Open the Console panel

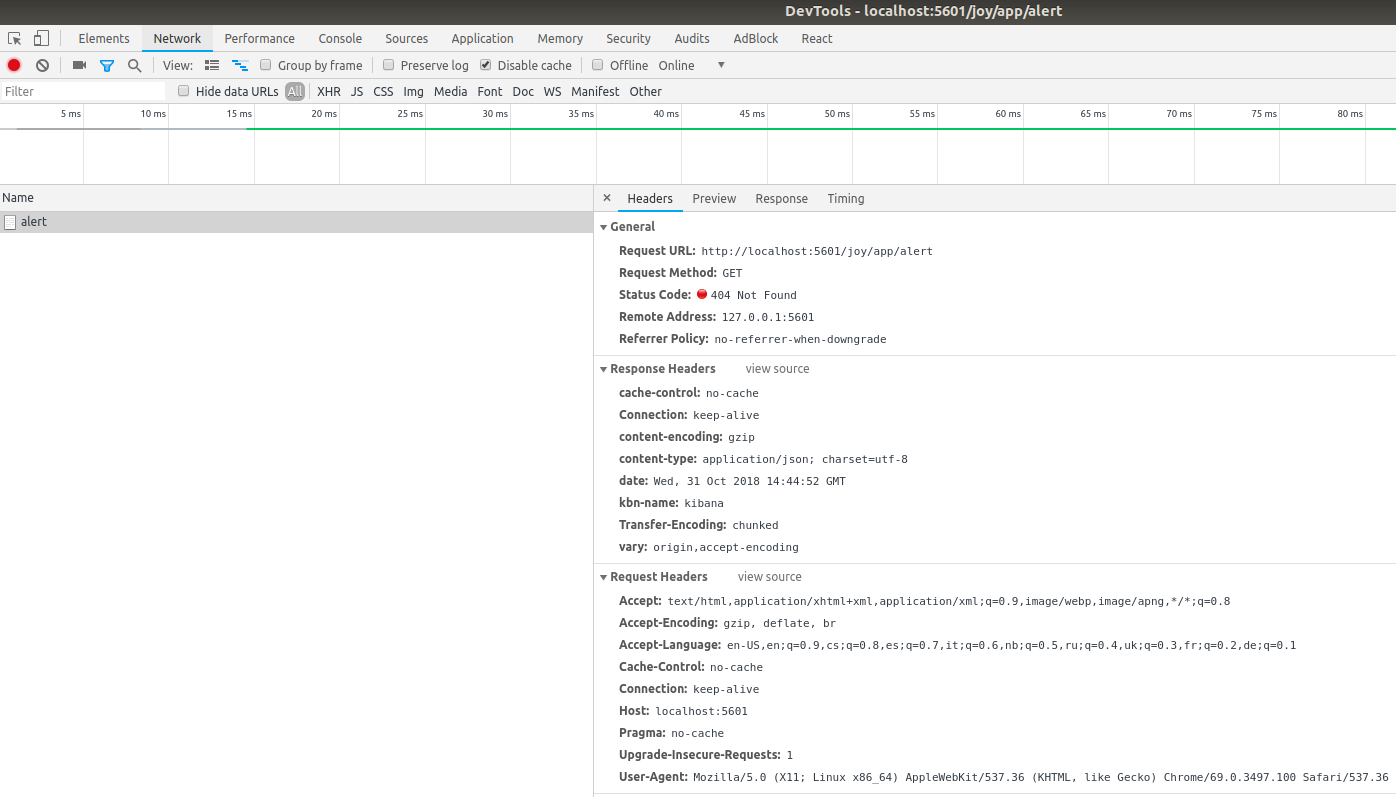[x=340, y=38]
